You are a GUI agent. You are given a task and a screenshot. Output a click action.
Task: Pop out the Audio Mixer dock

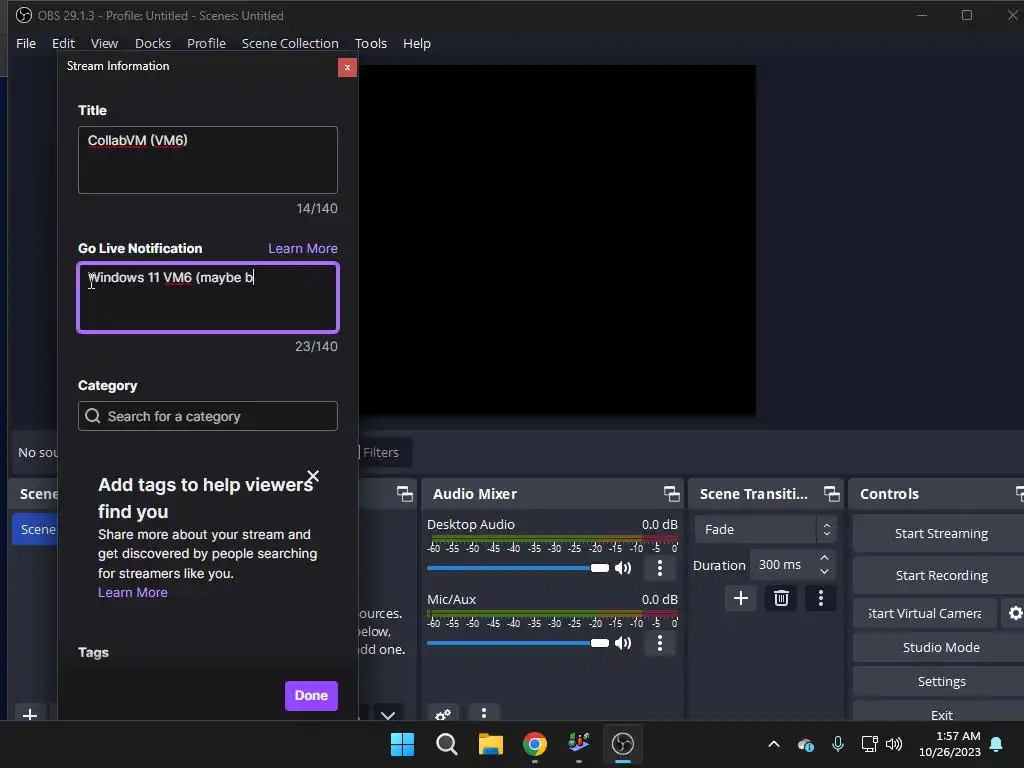pos(671,494)
